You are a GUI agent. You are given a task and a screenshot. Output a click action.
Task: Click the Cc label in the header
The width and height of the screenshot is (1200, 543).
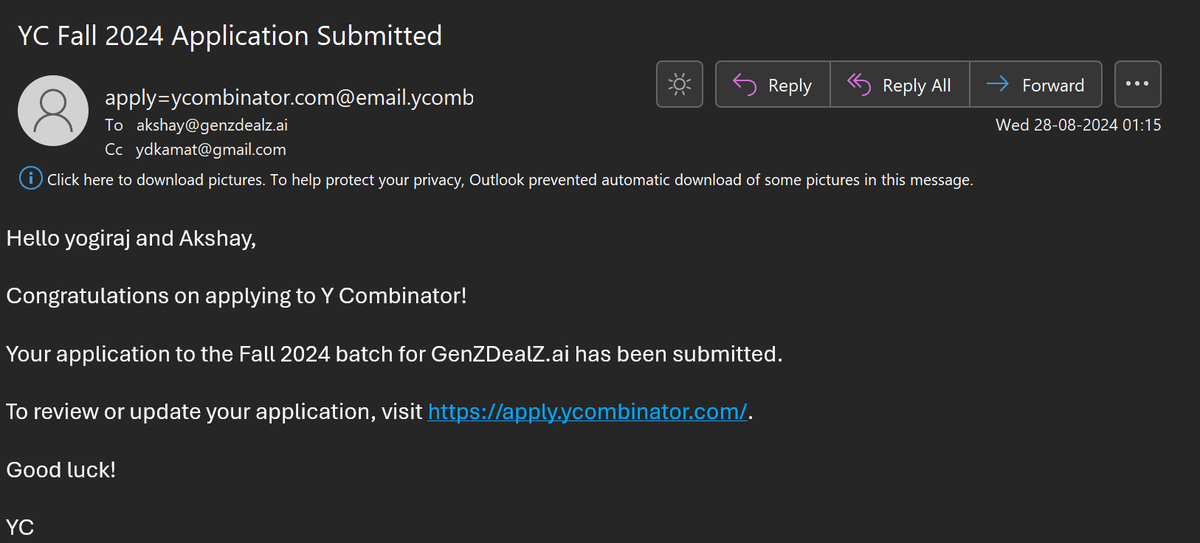pos(114,150)
